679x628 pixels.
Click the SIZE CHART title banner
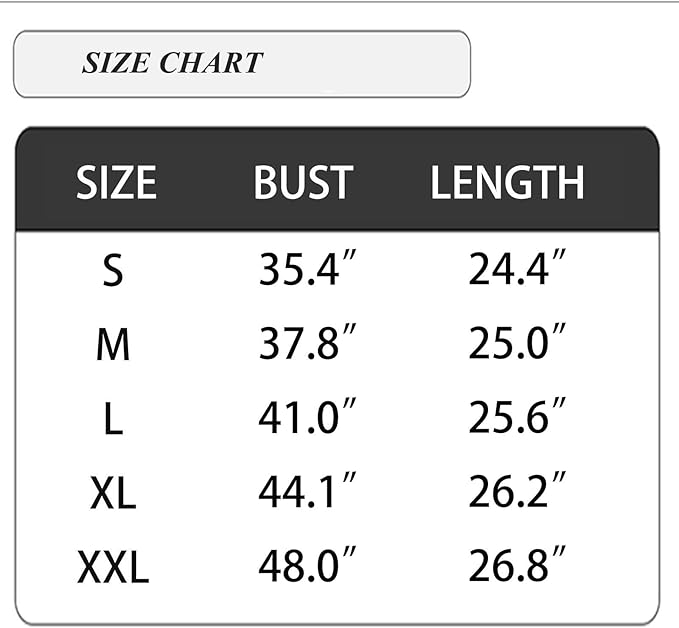[241, 64]
